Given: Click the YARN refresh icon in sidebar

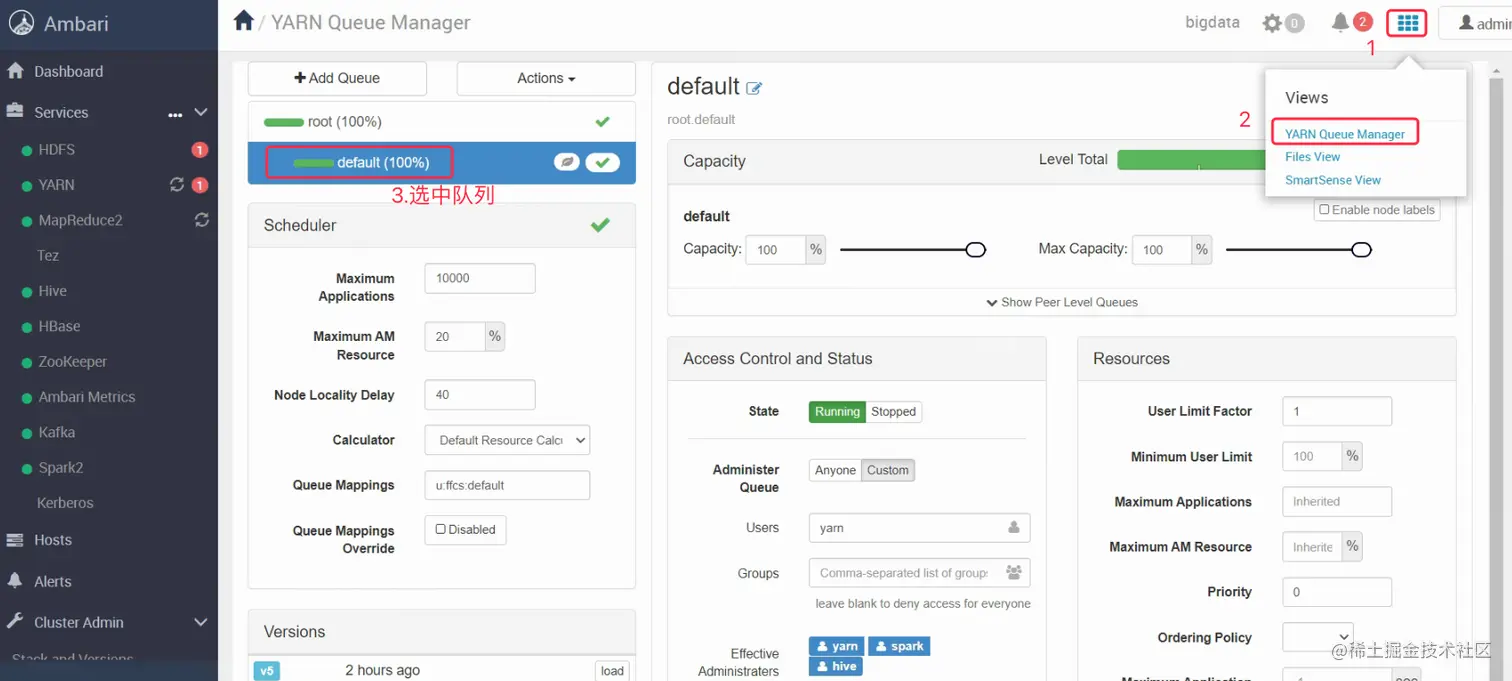Looking at the screenshot, I should [177, 184].
